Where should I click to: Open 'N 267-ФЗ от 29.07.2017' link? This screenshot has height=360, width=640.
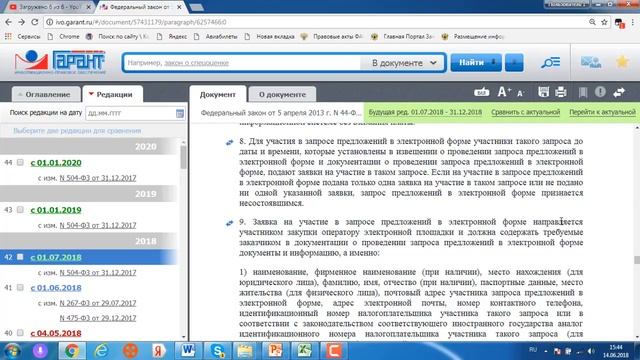pyautogui.click(x=98, y=303)
